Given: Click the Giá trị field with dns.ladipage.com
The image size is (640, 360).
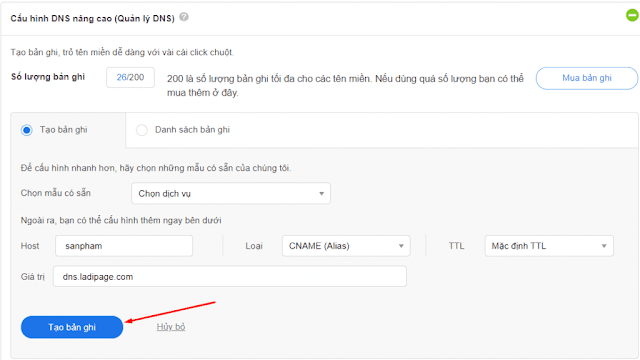Looking at the screenshot, I should [229, 276].
